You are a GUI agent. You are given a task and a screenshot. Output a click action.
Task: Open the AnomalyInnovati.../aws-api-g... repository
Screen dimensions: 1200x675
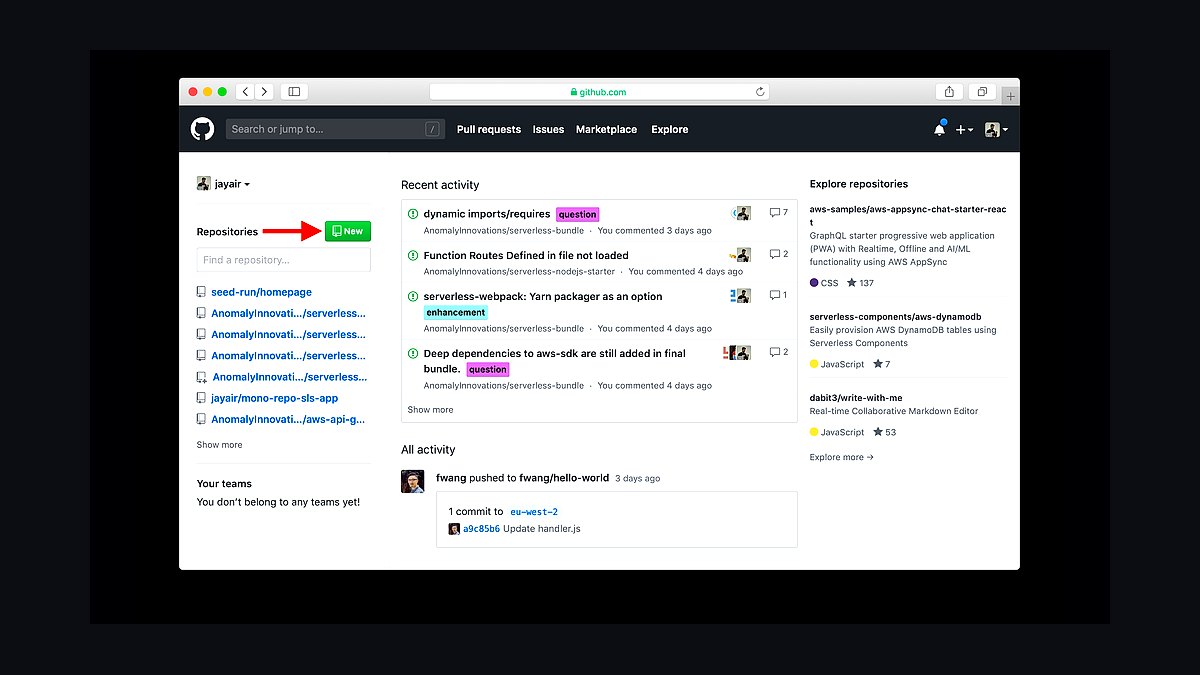tap(288, 420)
